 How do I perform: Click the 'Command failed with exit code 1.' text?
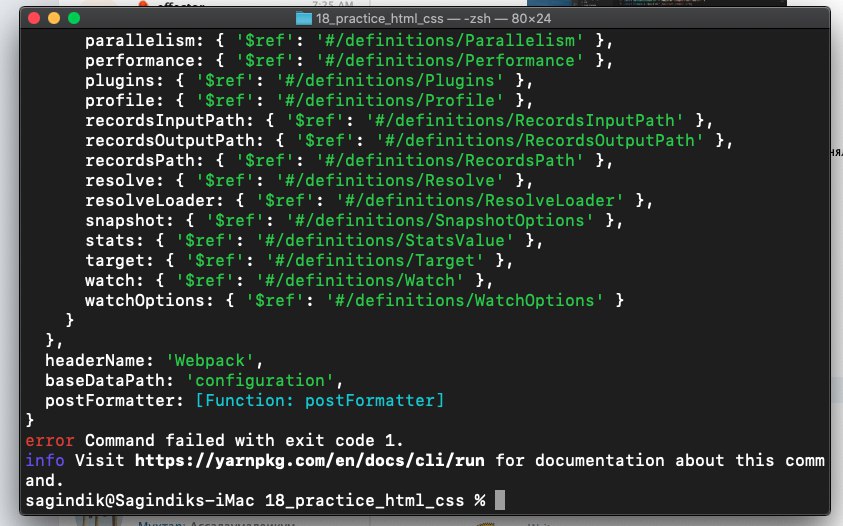[x=244, y=440]
